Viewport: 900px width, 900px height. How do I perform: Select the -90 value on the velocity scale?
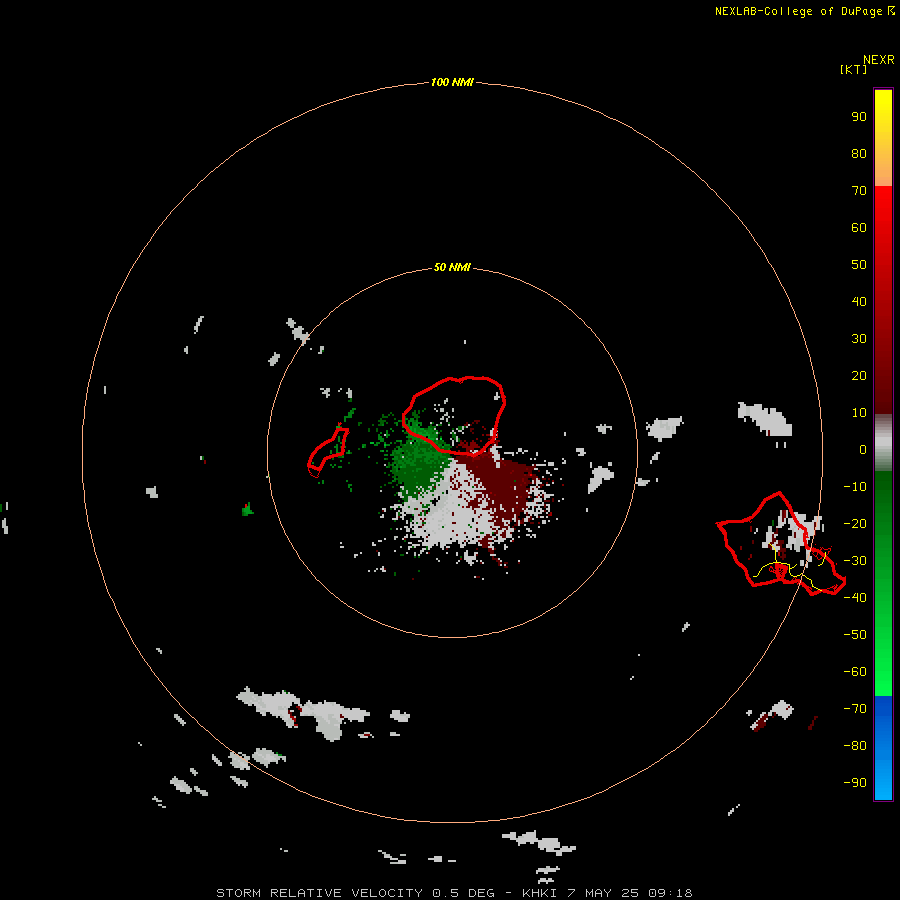[855, 783]
